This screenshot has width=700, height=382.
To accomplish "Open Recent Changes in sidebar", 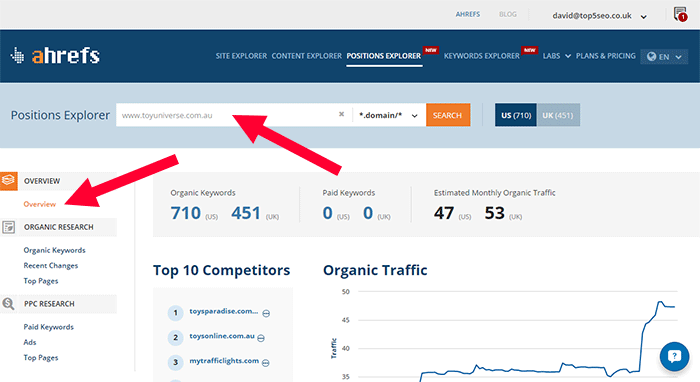I will [50, 266].
